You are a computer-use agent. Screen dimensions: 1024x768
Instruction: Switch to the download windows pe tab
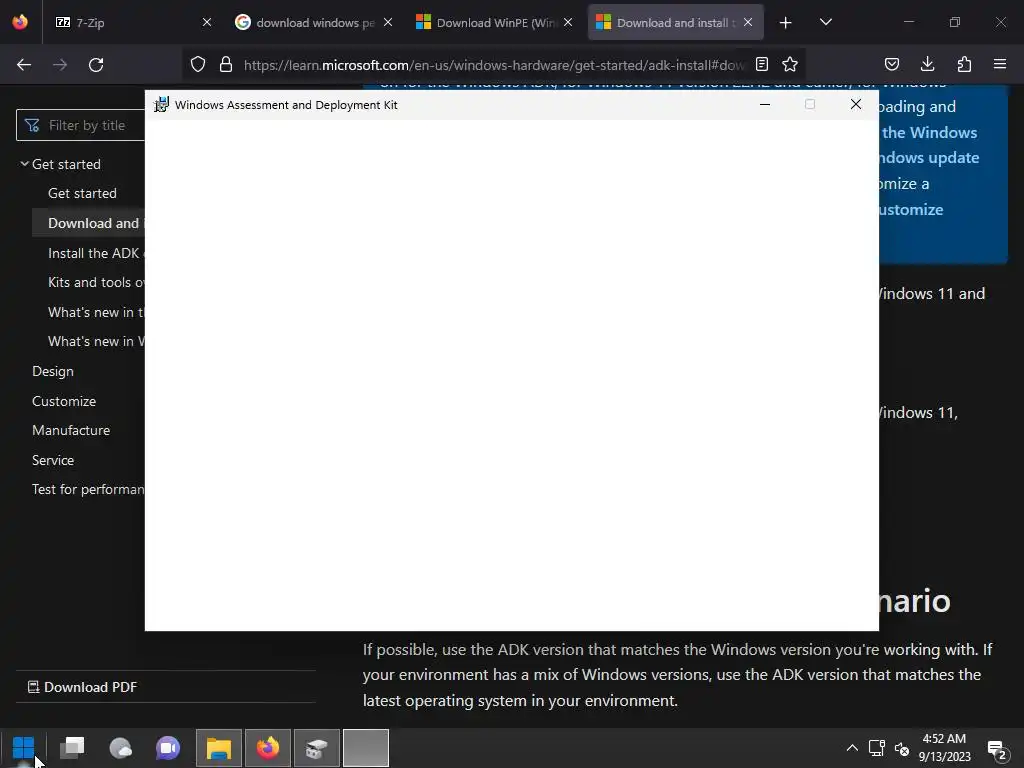point(313,23)
